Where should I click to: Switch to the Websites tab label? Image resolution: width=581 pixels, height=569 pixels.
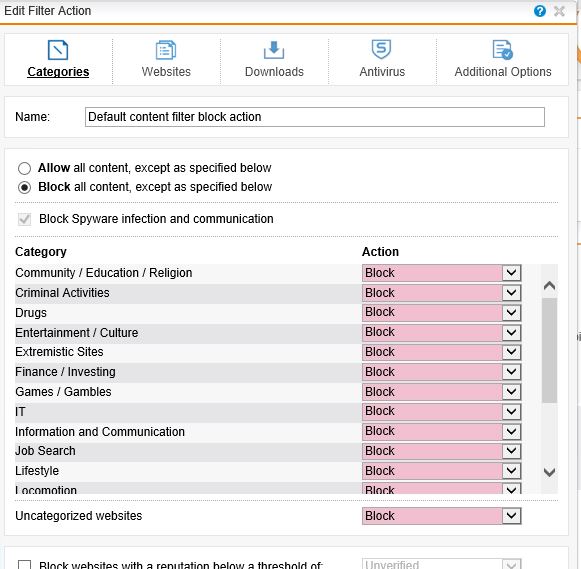(x=166, y=71)
